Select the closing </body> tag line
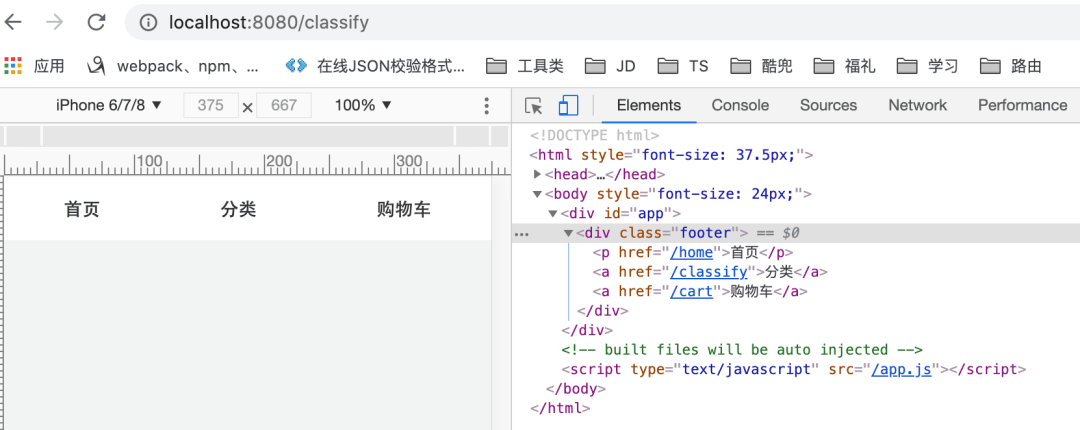The image size is (1080, 430). point(576,389)
